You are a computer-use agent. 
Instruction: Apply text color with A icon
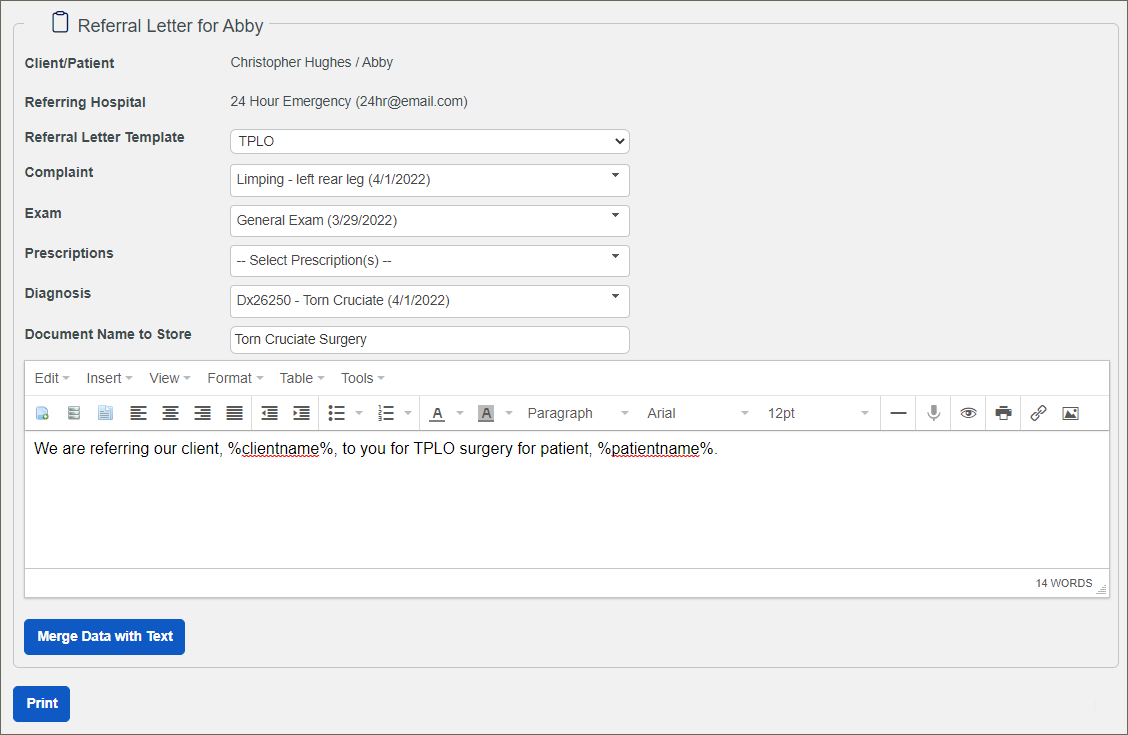pos(437,414)
